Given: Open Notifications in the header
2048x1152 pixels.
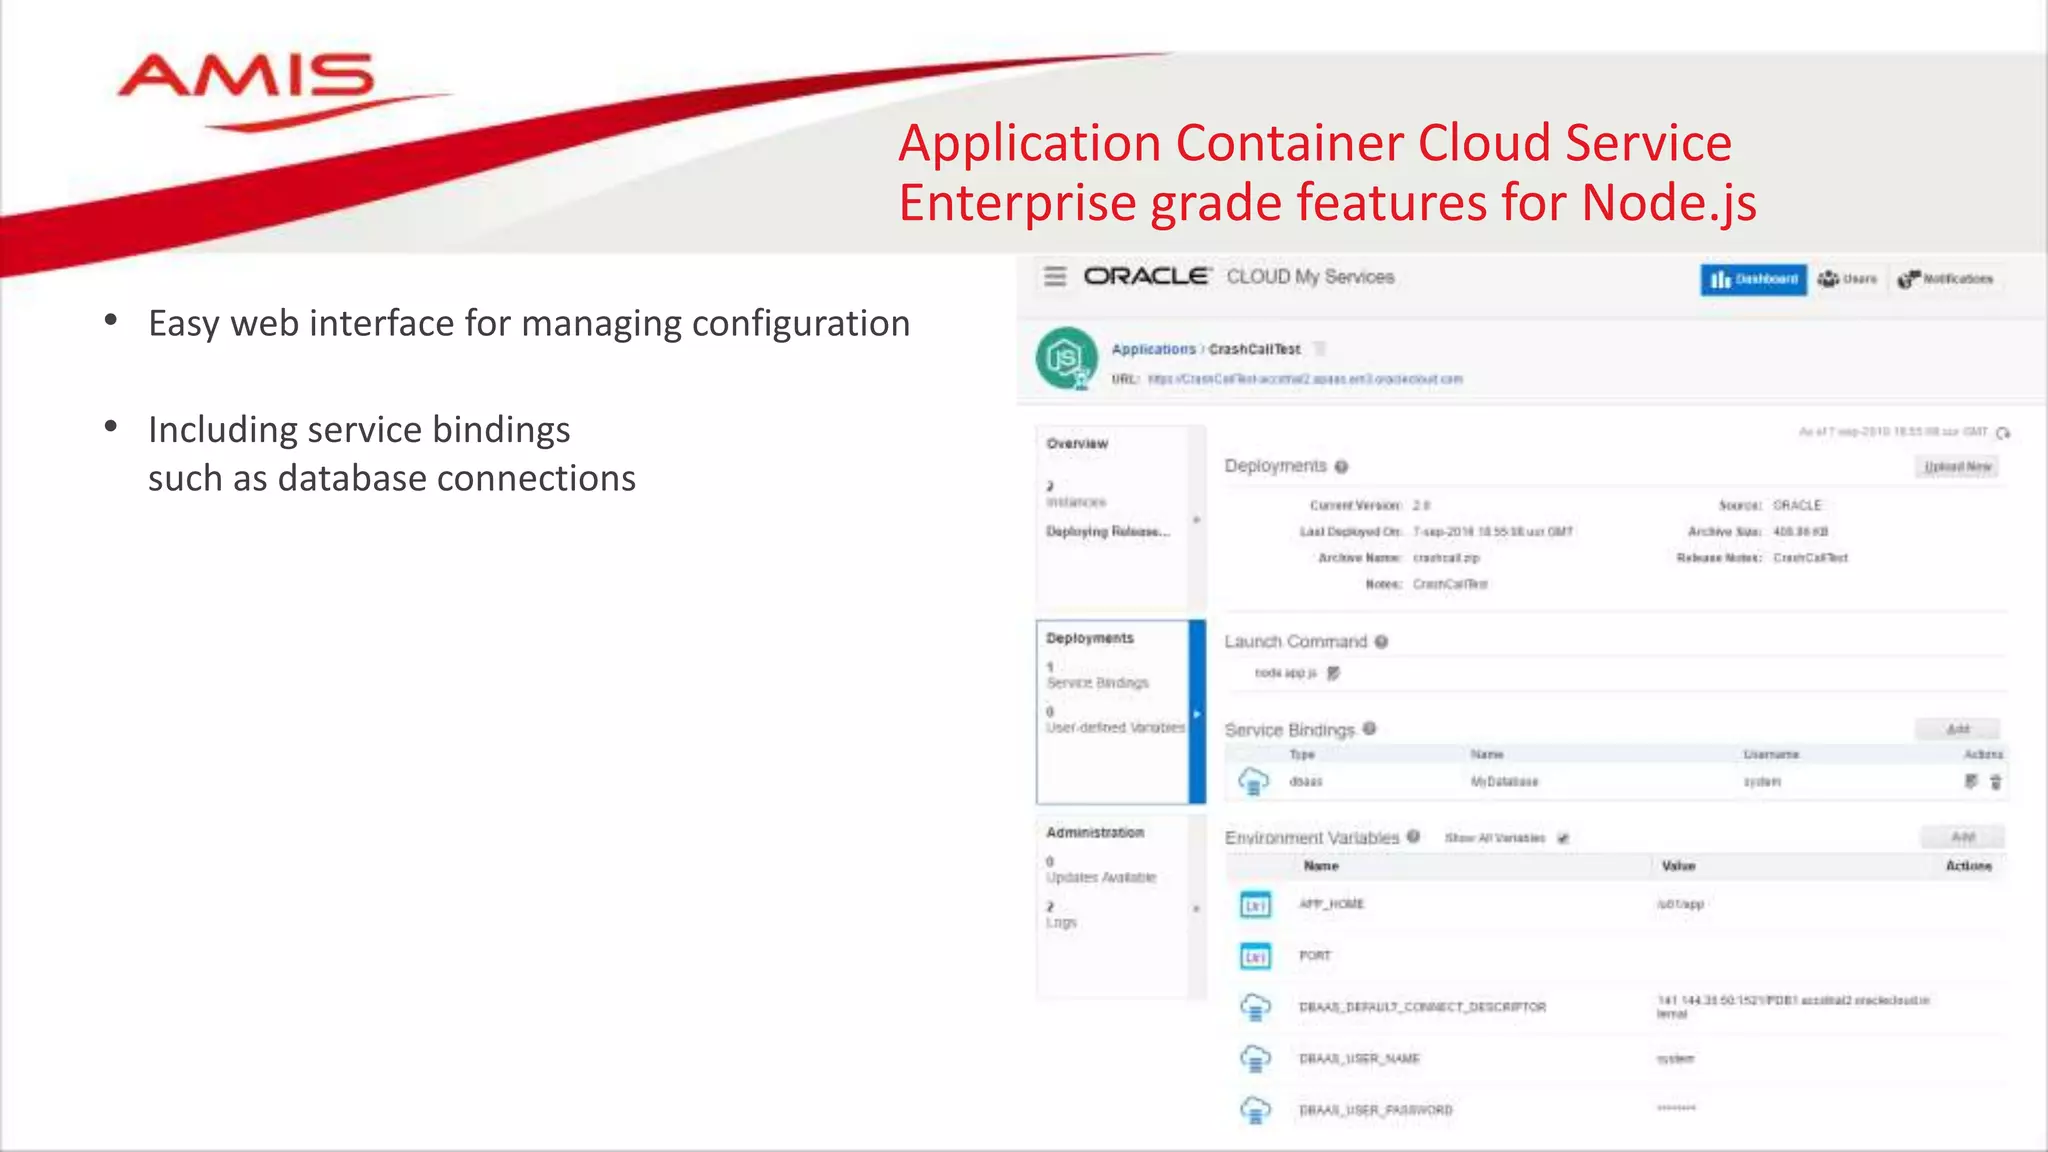Looking at the screenshot, I should tap(1945, 279).
